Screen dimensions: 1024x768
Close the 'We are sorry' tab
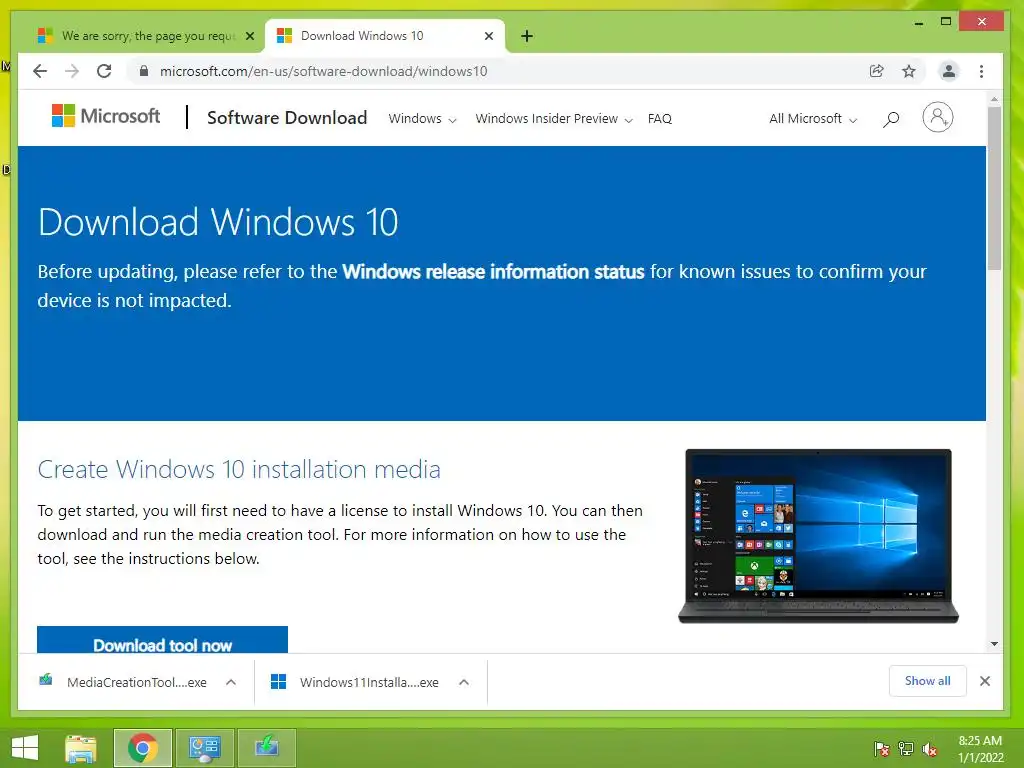pyautogui.click(x=249, y=36)
